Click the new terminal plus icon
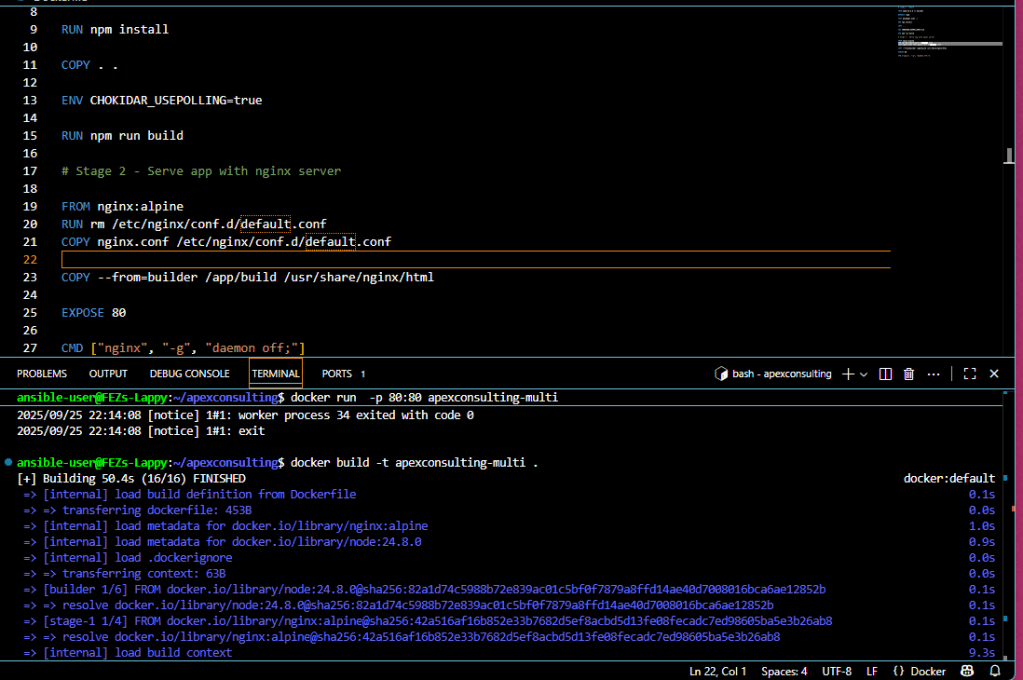The image size is (1023, 680). 848,374
